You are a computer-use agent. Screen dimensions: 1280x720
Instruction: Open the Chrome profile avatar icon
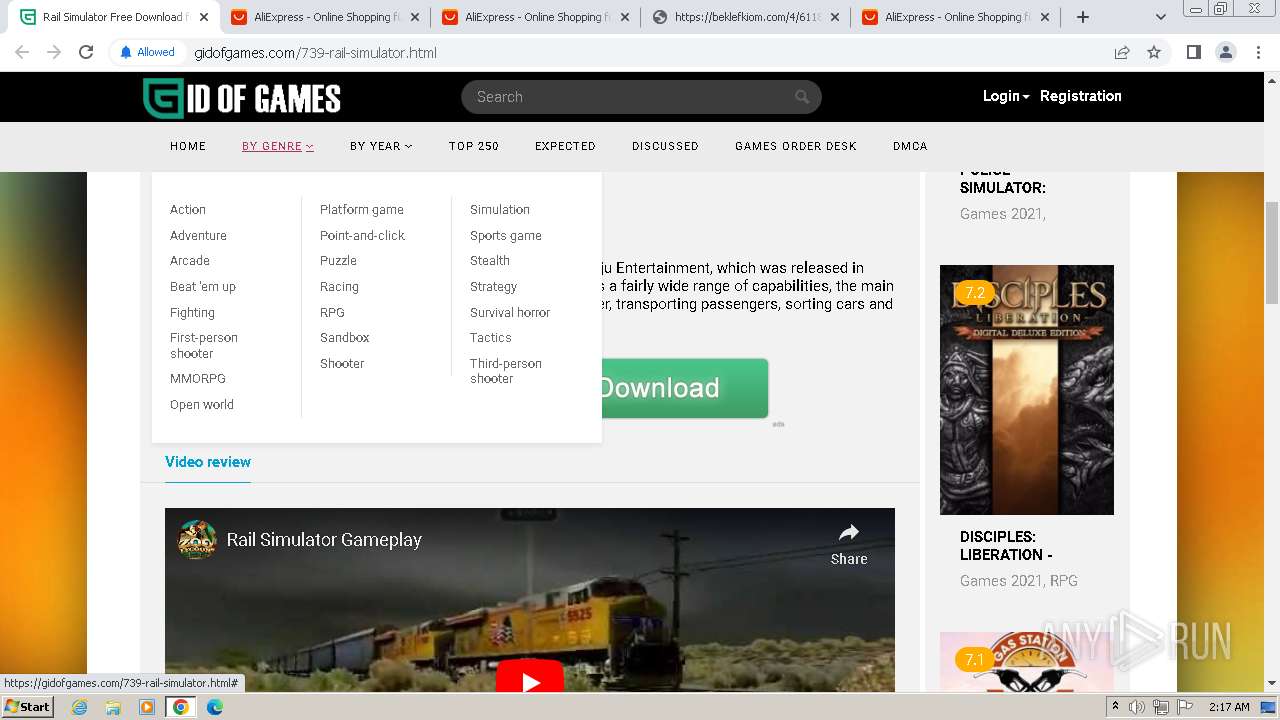[1225, 52]
